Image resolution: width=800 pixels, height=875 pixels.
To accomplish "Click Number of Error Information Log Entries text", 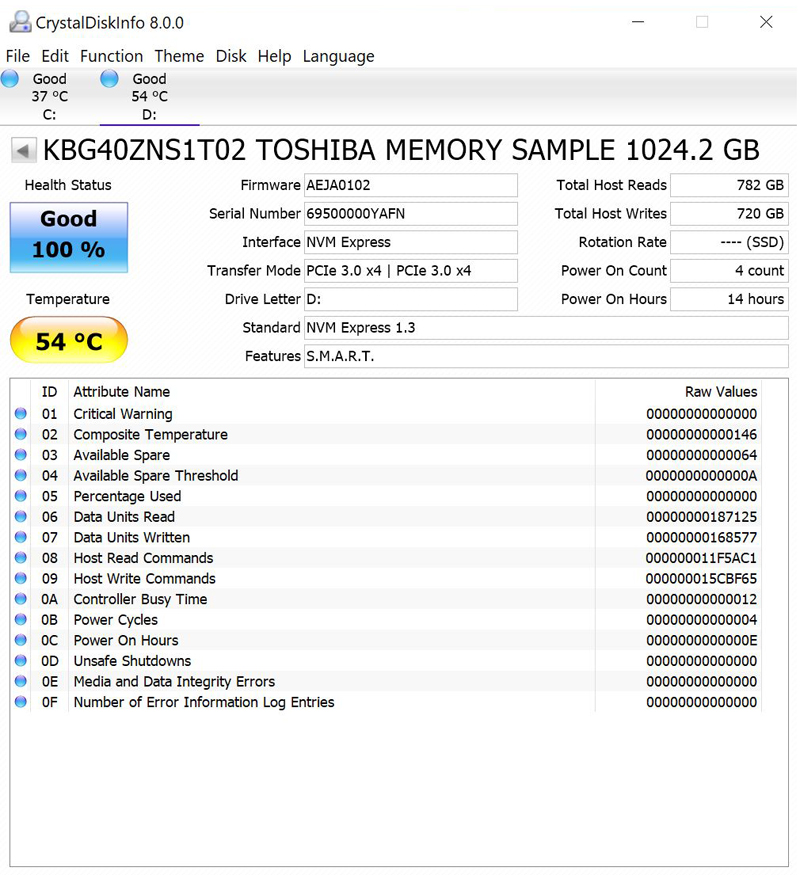I will click(x=204, y=702).
